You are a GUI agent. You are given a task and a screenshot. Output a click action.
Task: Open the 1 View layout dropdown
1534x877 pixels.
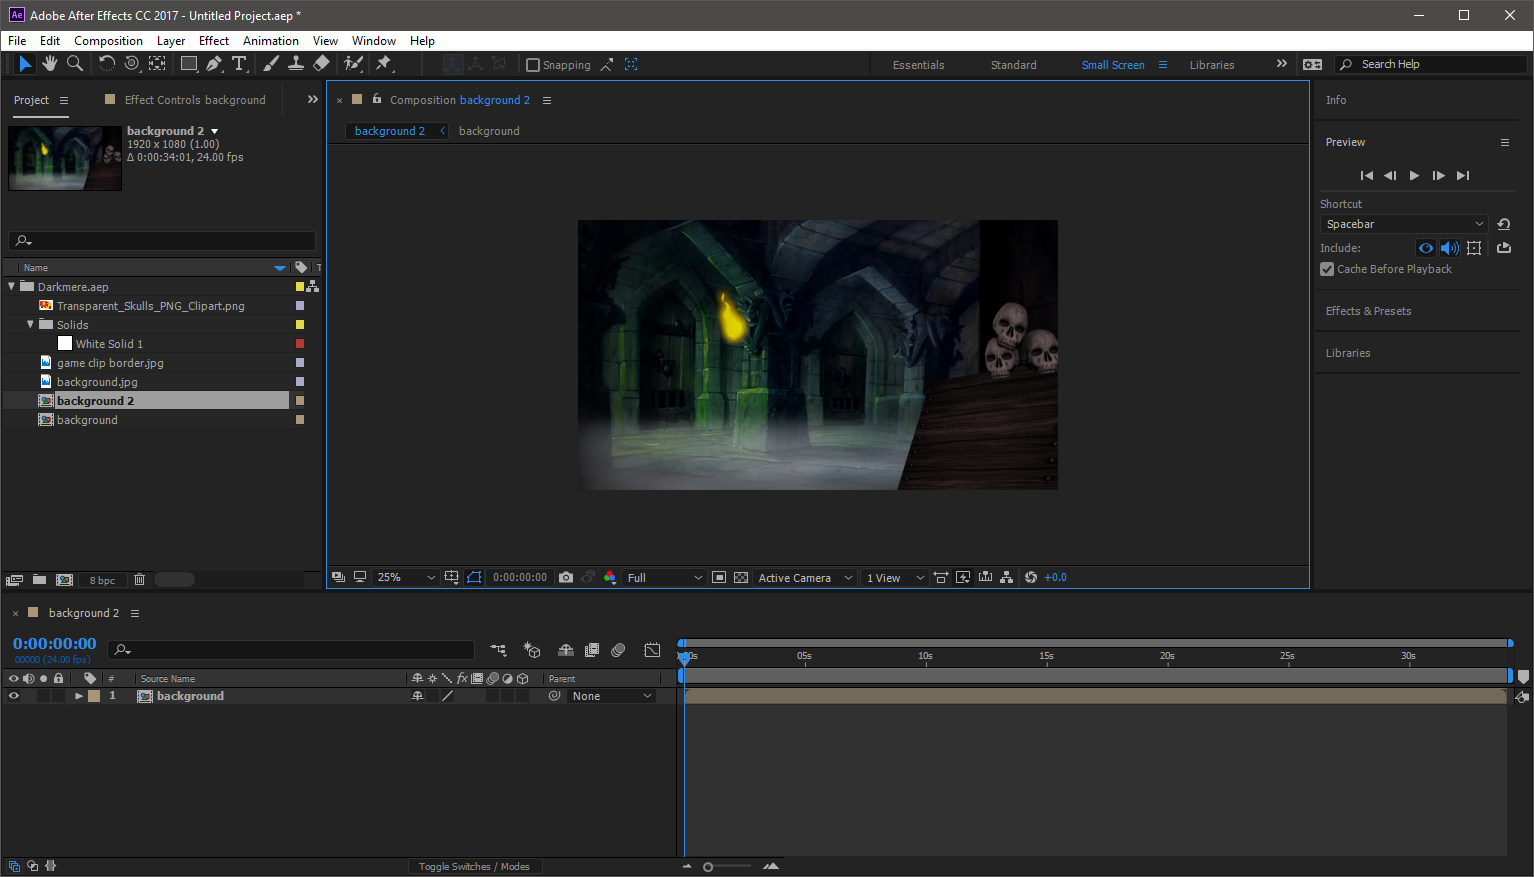click(x=895, y=578)
